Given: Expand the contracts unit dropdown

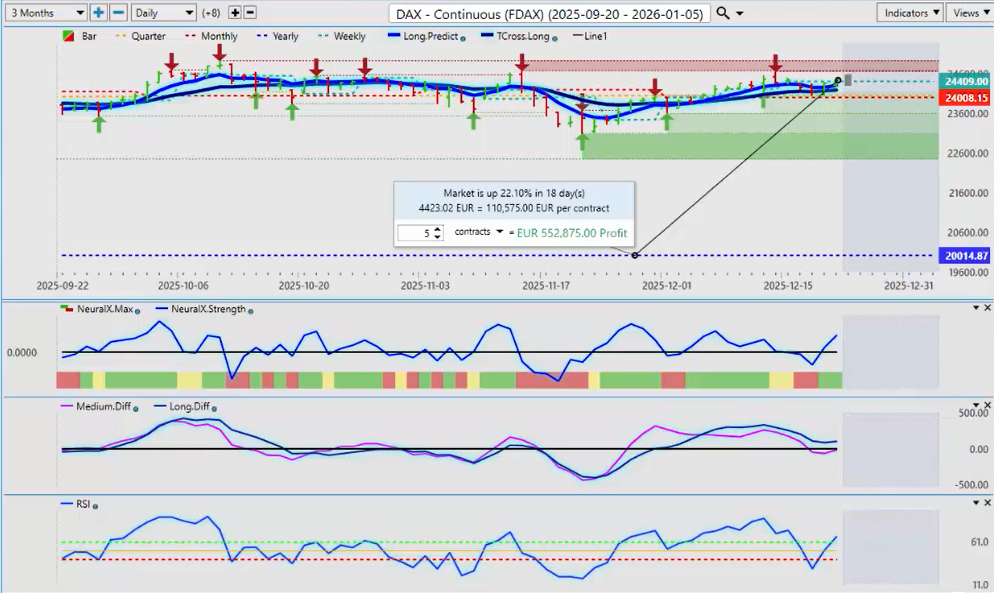Looking at the screenshot, I should pos(498,231).
